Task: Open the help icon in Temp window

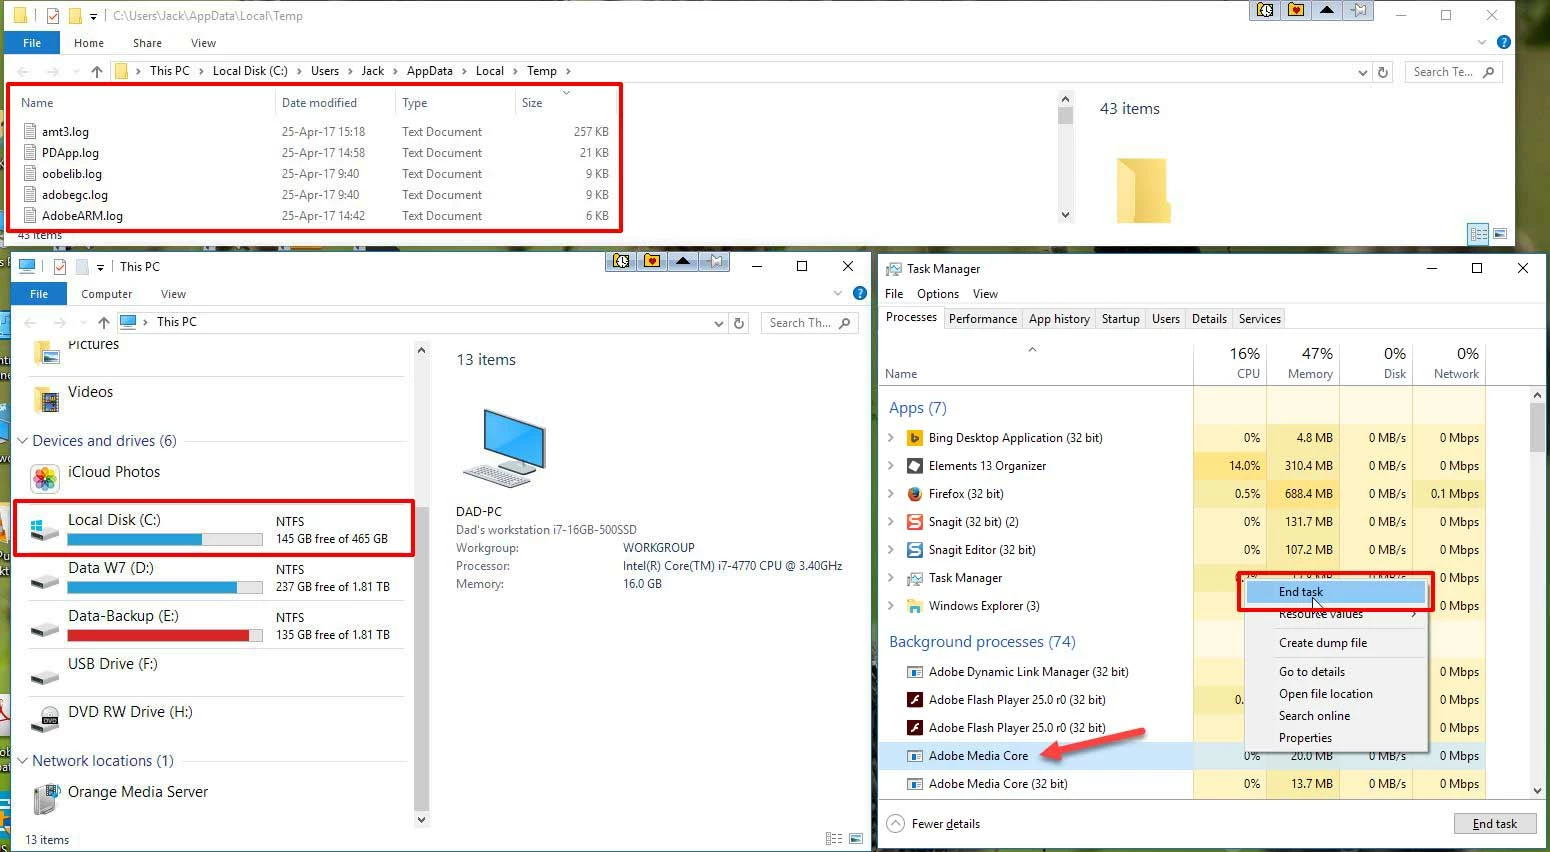Action: tap(1503, 42)
